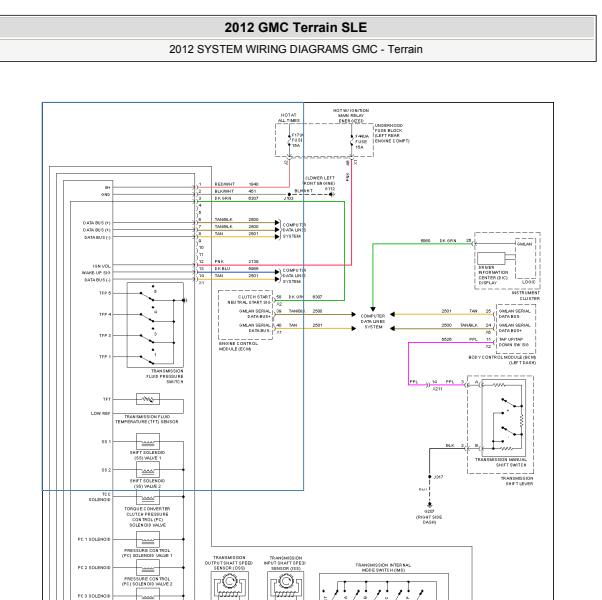Click the 'PNK' wire label at pin 12
This screenshot has height=600, width=602.
click(x=219, y=261)
